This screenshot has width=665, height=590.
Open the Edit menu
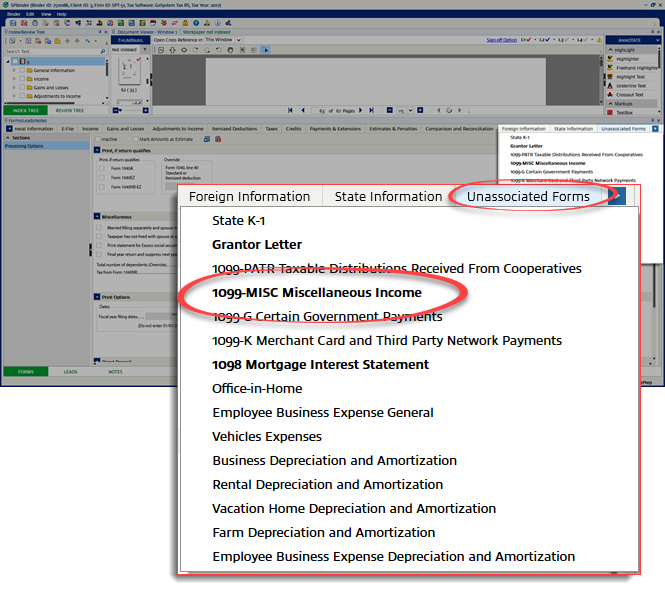[30, 14]
